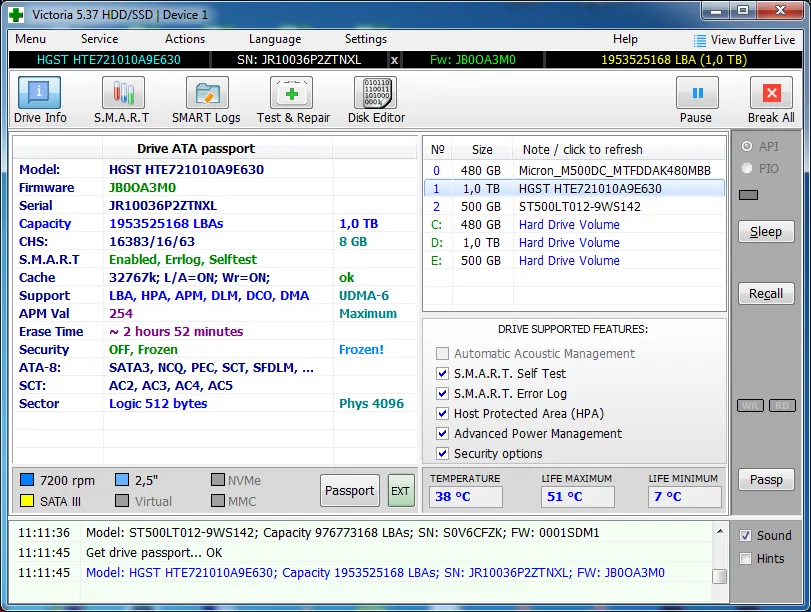This screenshot has width=811, height=612.
Task: Select drive 1 HGST HTE721010A9E630 row
Action: pyautogui.click(x=574, y=189)
